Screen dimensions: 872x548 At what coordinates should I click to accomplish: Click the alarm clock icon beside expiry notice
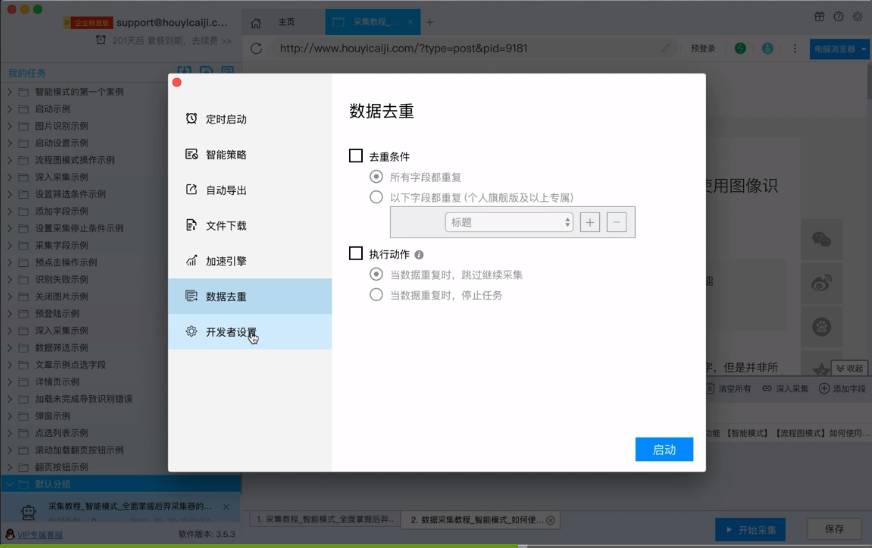click(101, 40)
